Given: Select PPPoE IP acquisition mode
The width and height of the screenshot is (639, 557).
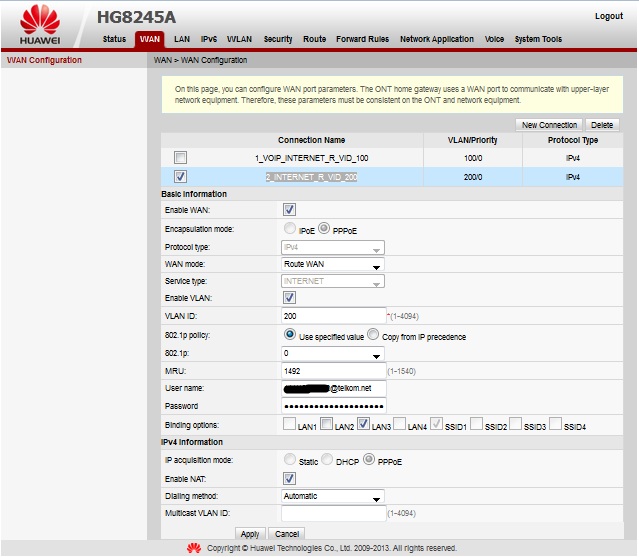Looking at the screenshot, I should (369, 459).
